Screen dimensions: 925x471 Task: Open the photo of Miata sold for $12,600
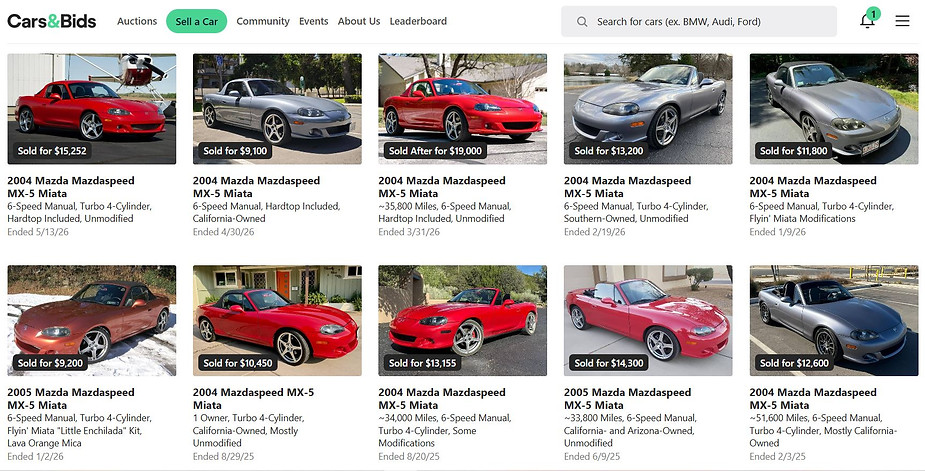click(834, 320)
